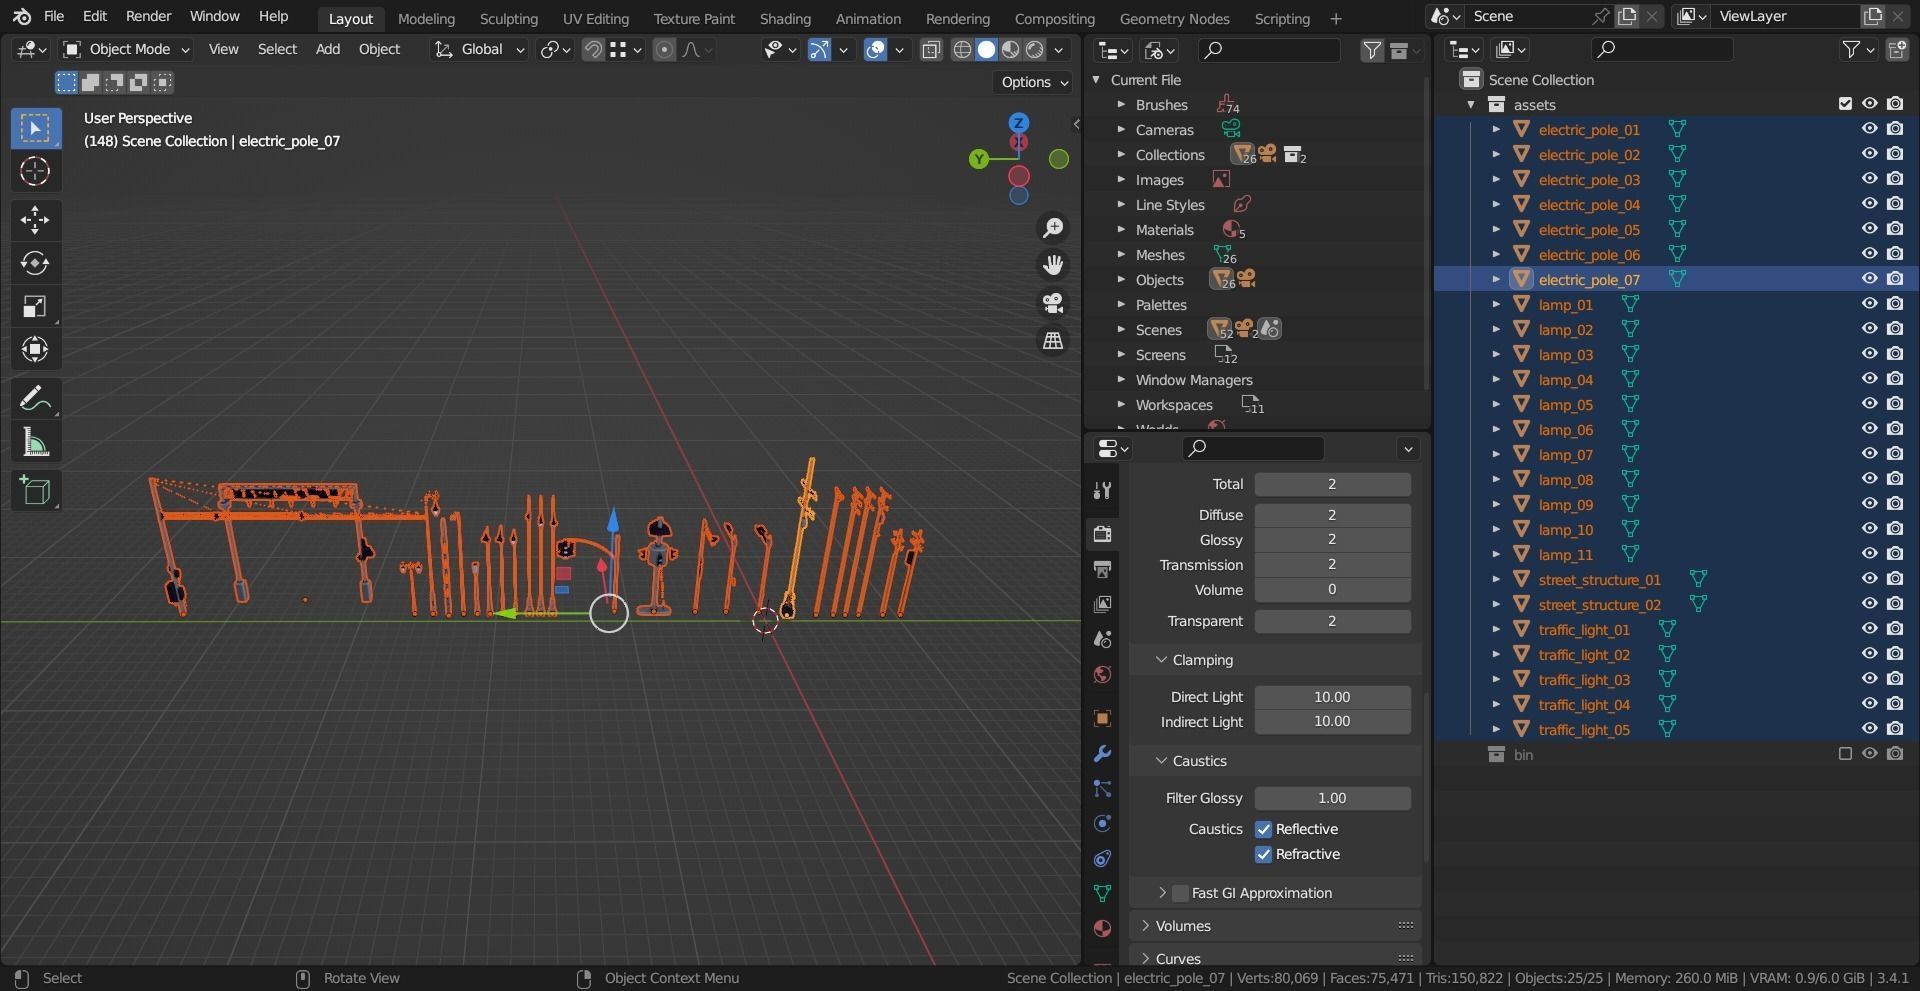This screenshot has height=991, width=1920.
Task: Hide electric_pole_01 in viewport
Action: 1869,129
